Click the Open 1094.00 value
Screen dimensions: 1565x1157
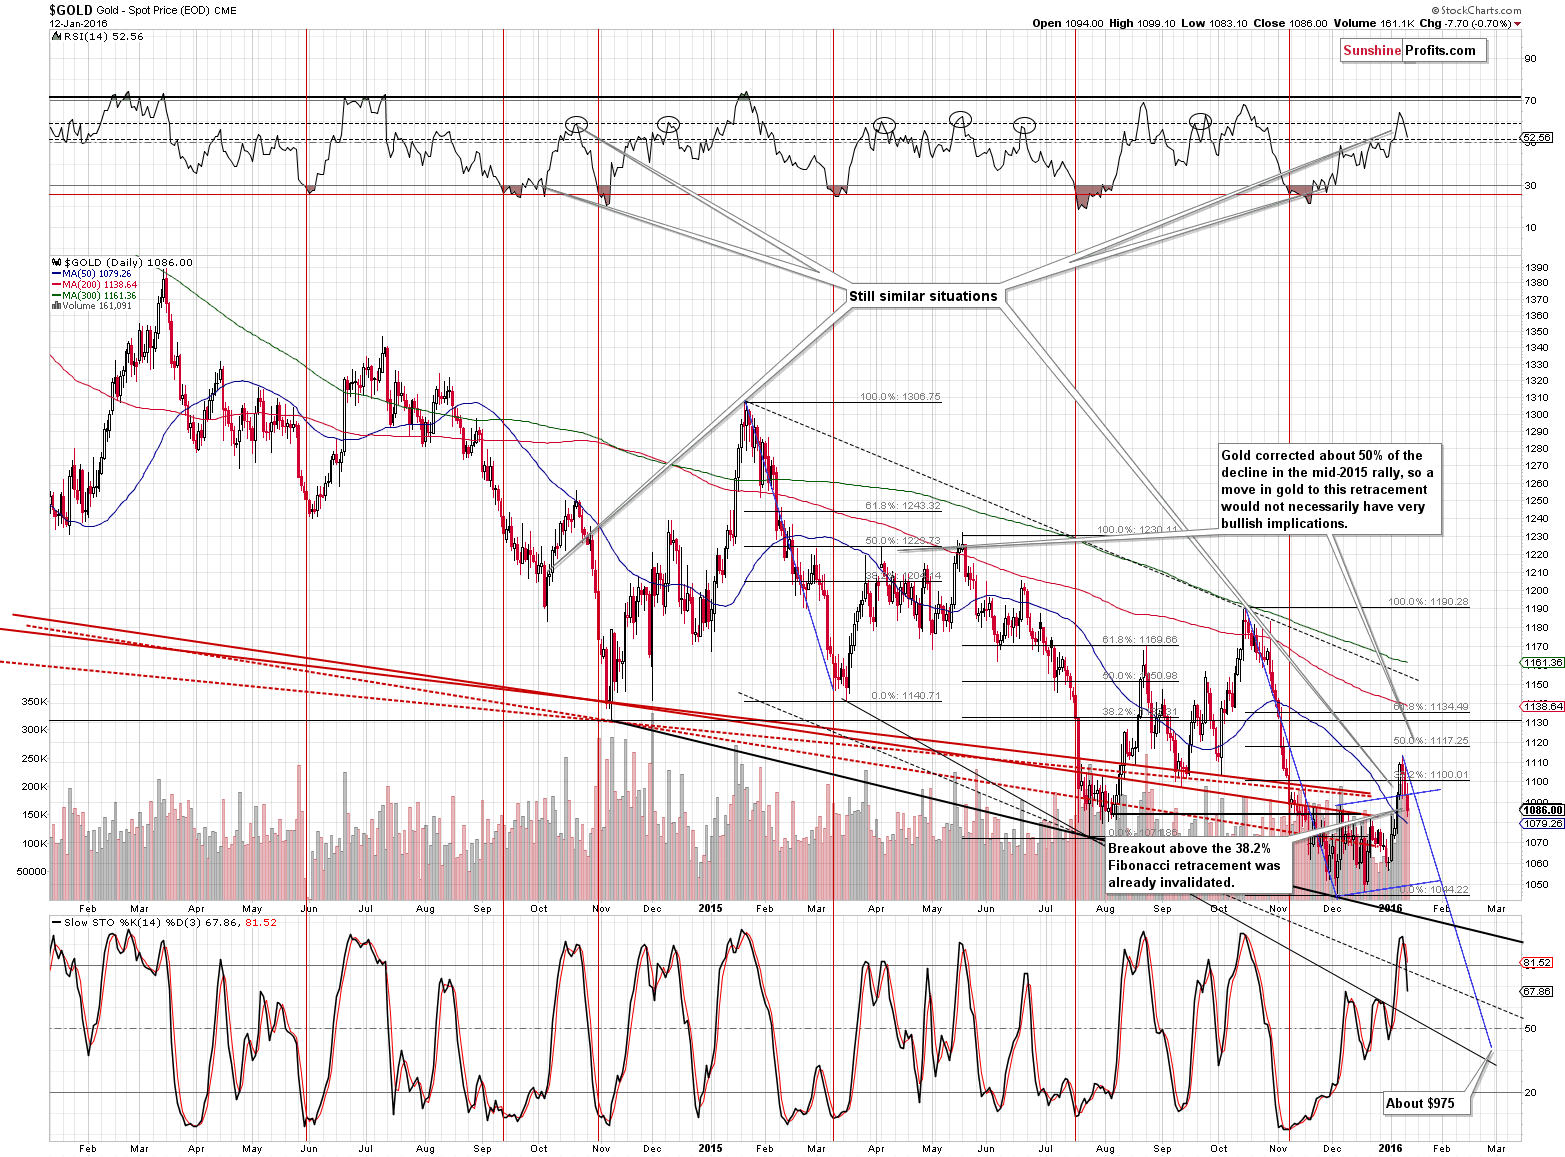(1067, 23)
